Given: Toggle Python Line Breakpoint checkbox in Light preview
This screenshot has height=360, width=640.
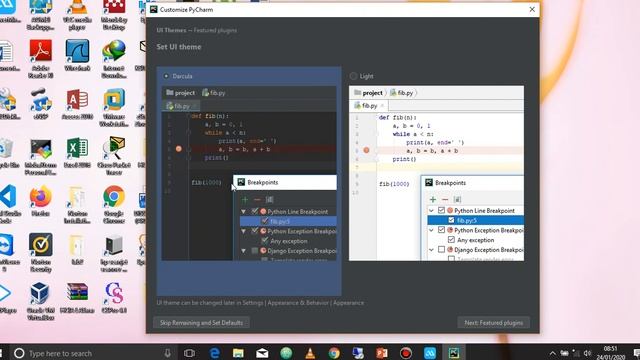Looking at the screenshot, I should (441, 210).
